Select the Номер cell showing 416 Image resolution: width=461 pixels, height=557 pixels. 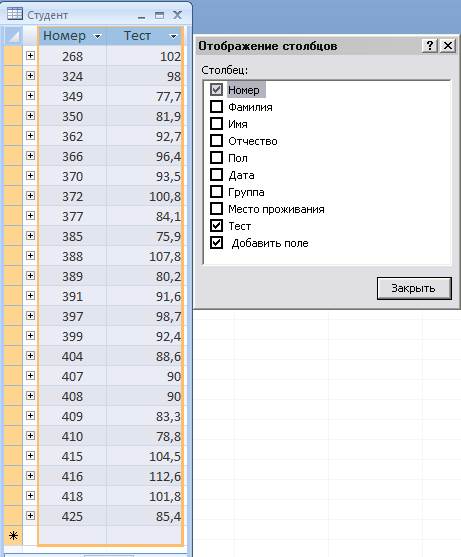(72, 476)
